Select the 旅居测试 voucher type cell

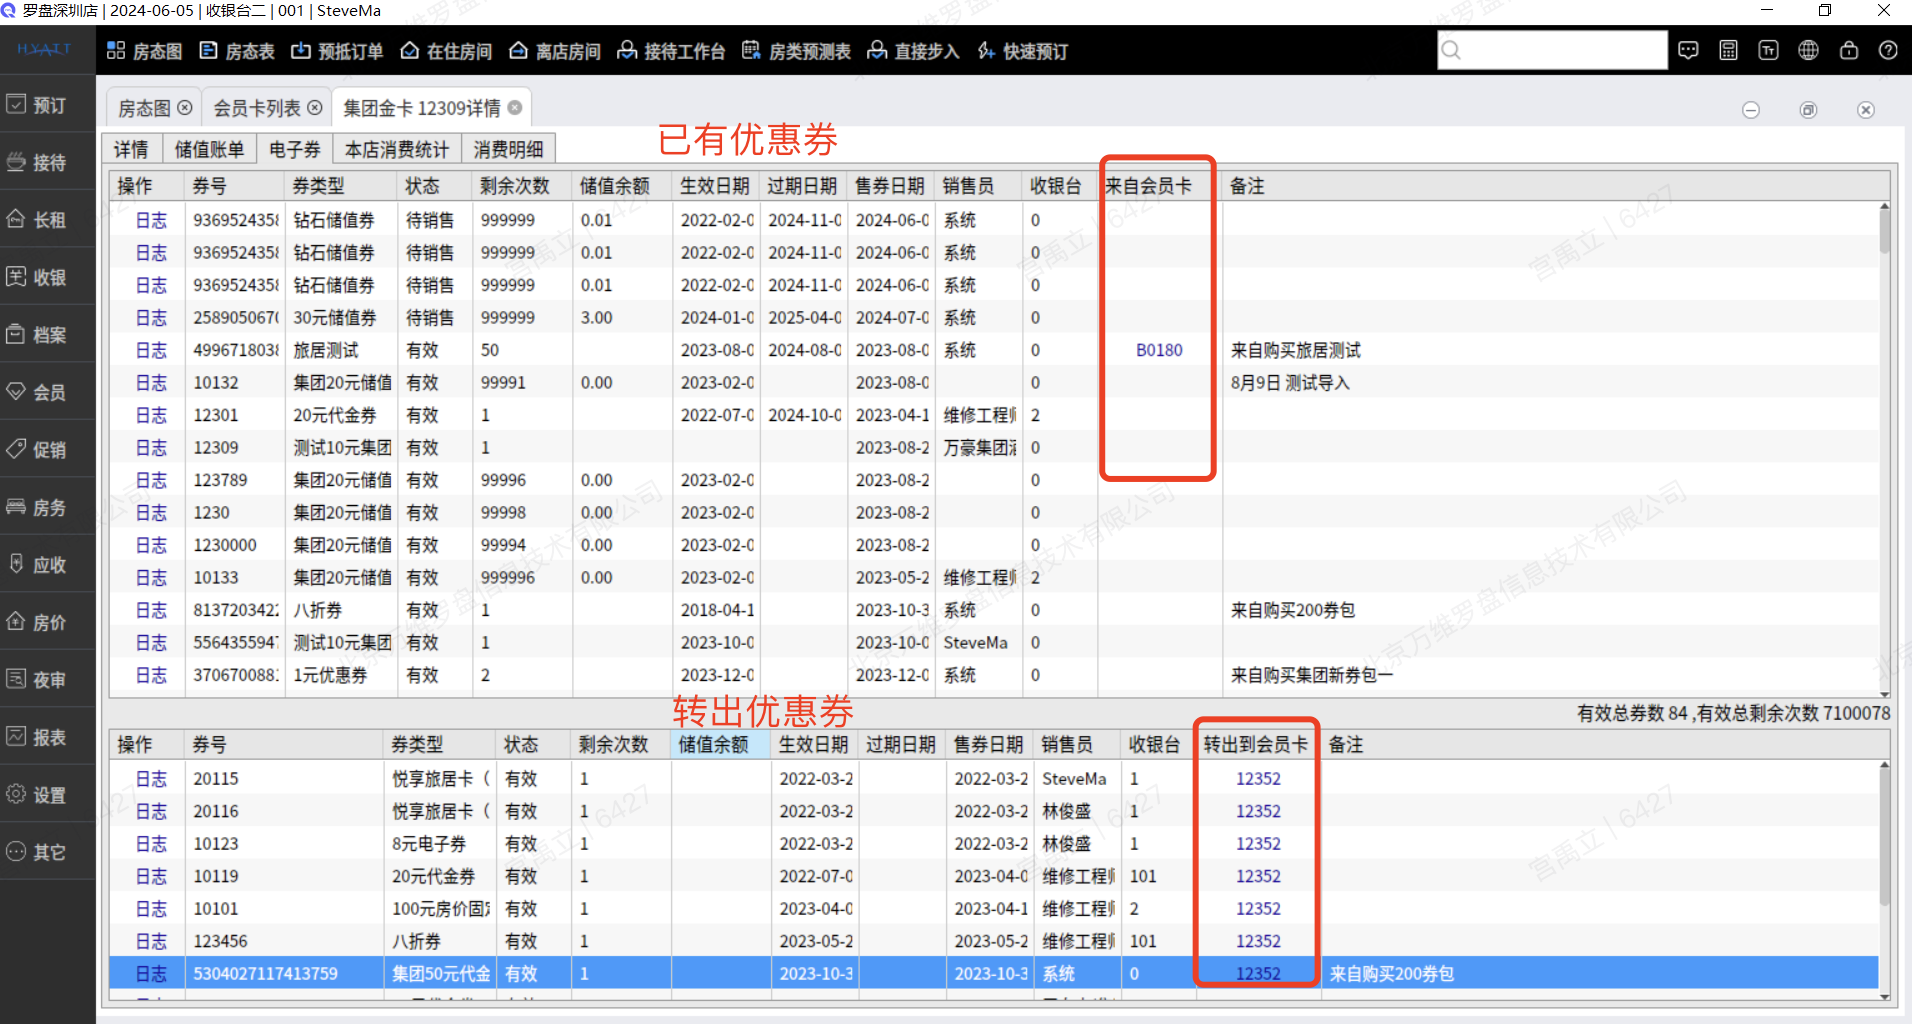[341, 350]
